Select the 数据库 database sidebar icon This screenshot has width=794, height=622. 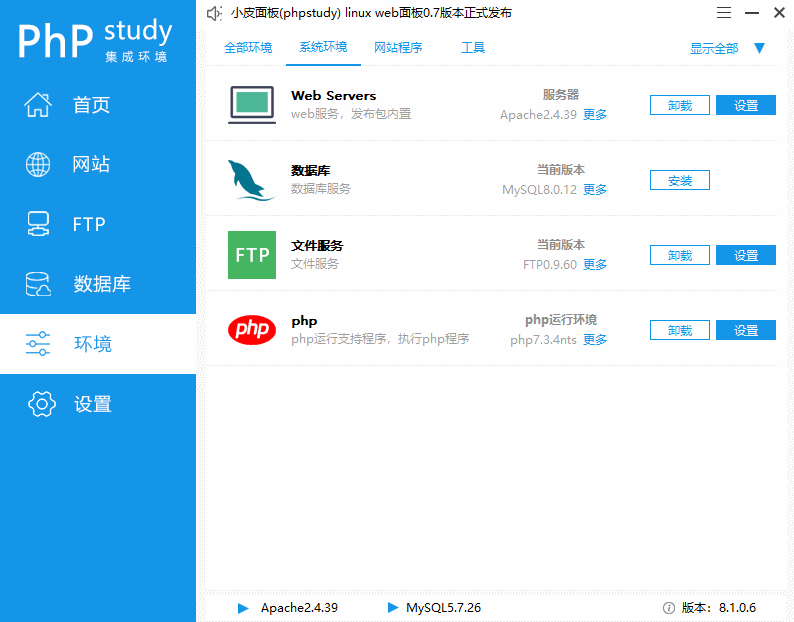click(38, 284)
